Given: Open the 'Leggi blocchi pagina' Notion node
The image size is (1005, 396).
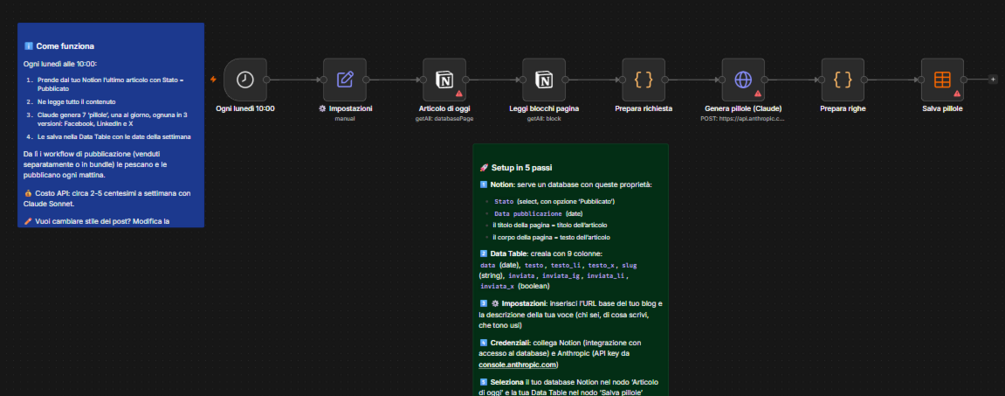Looking at the screenshot, I should (x=544, y=79).
